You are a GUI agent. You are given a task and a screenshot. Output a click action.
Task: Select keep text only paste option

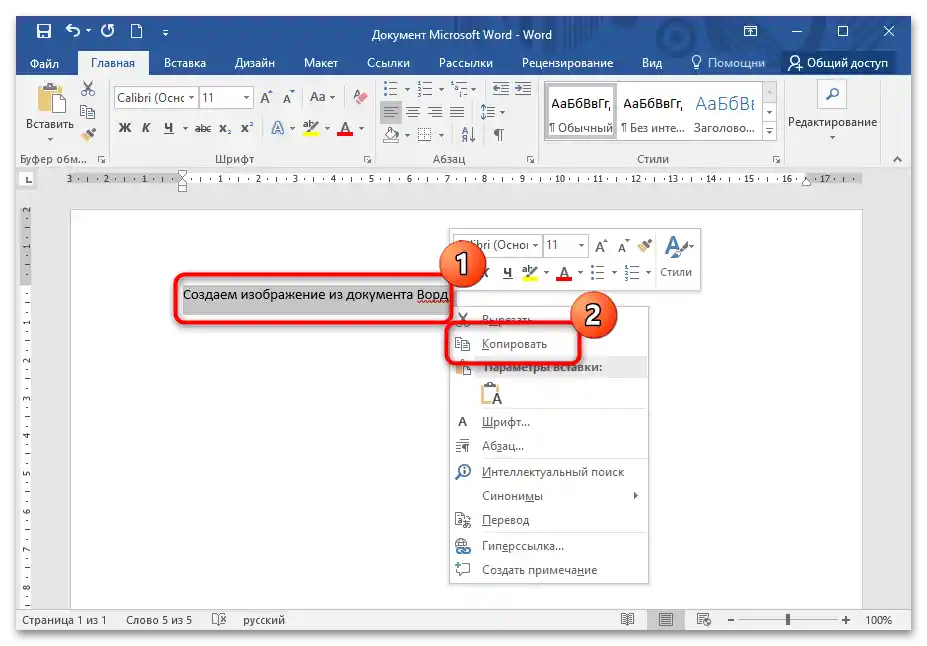[492, 394]
